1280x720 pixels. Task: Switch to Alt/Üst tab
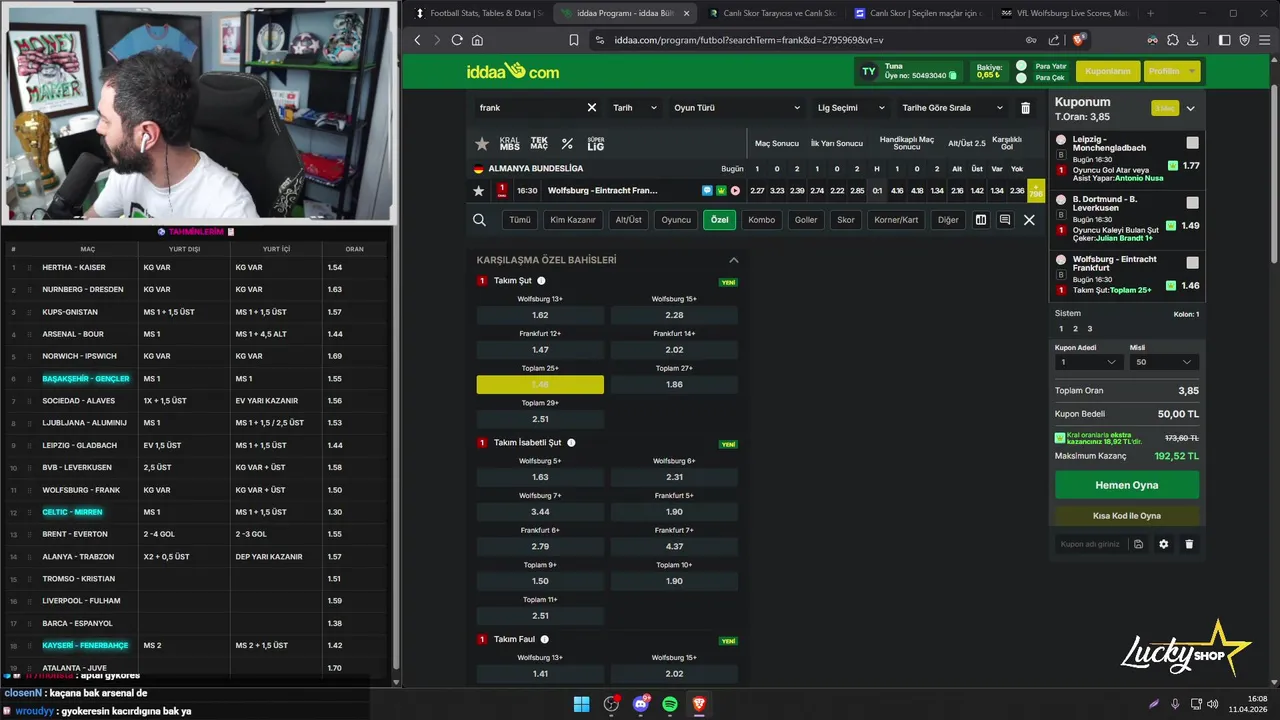point(629,220)
